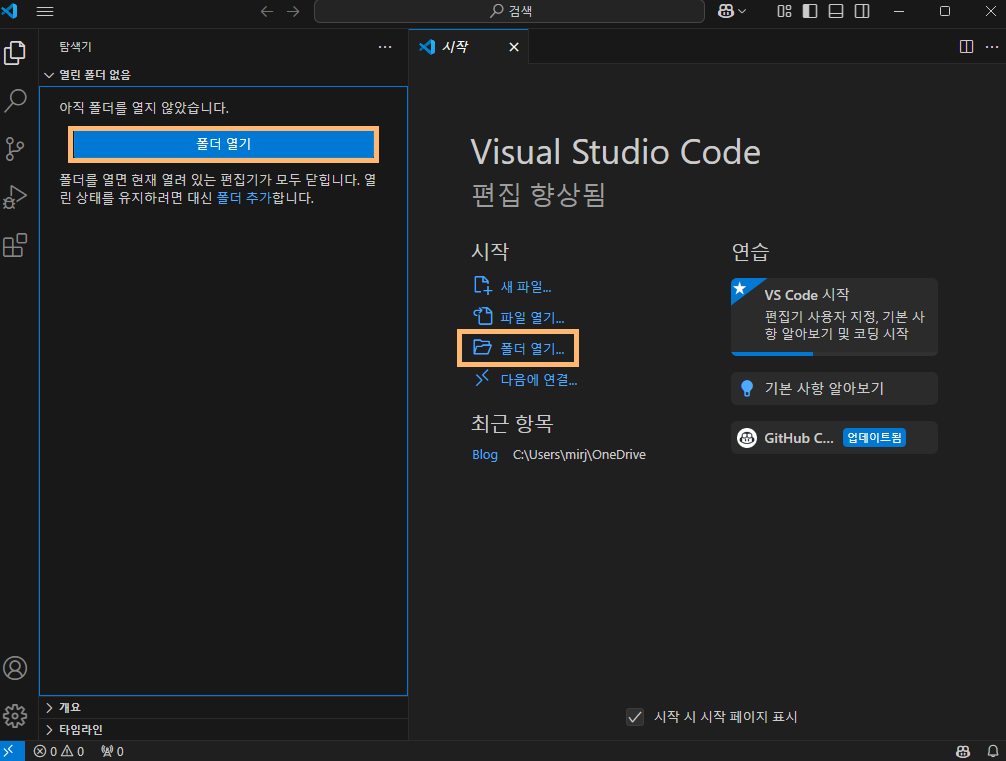Click 다음에 연결... link

pos(525,380)
